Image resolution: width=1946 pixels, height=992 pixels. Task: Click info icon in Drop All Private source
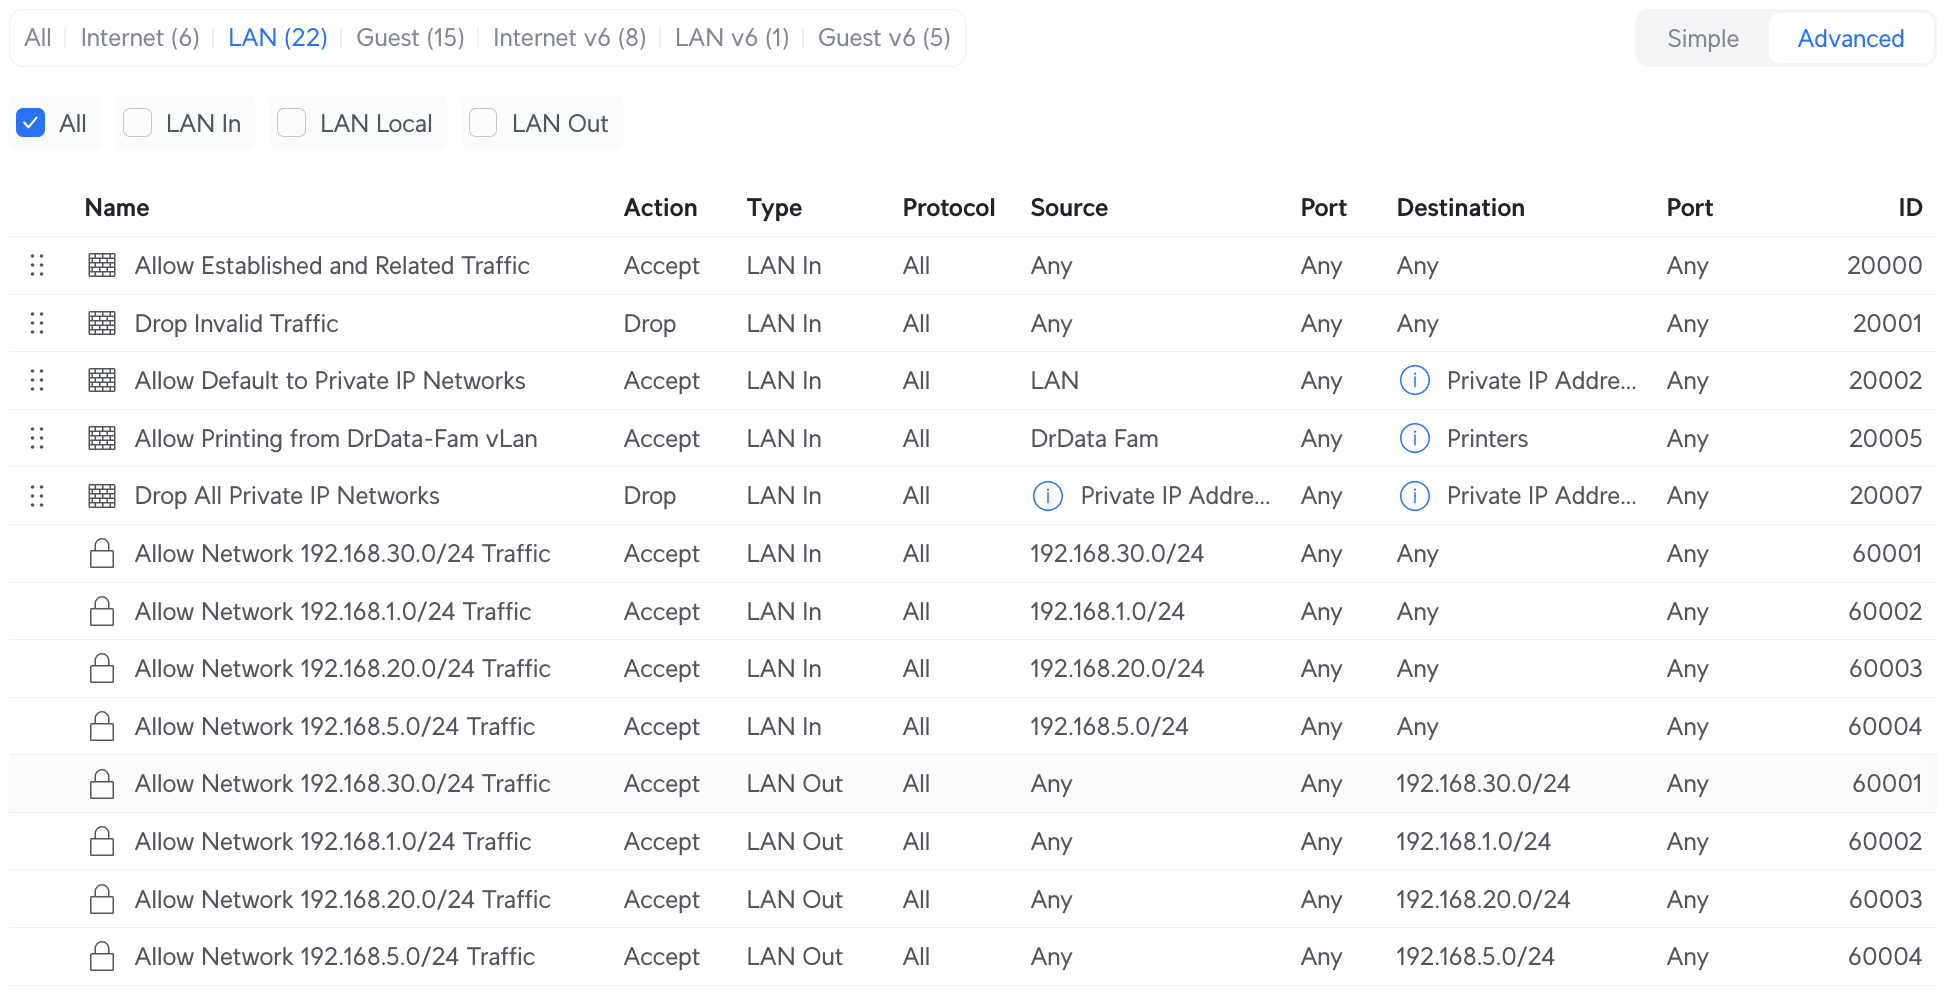pyautogui.click(x=1047, y=496)
